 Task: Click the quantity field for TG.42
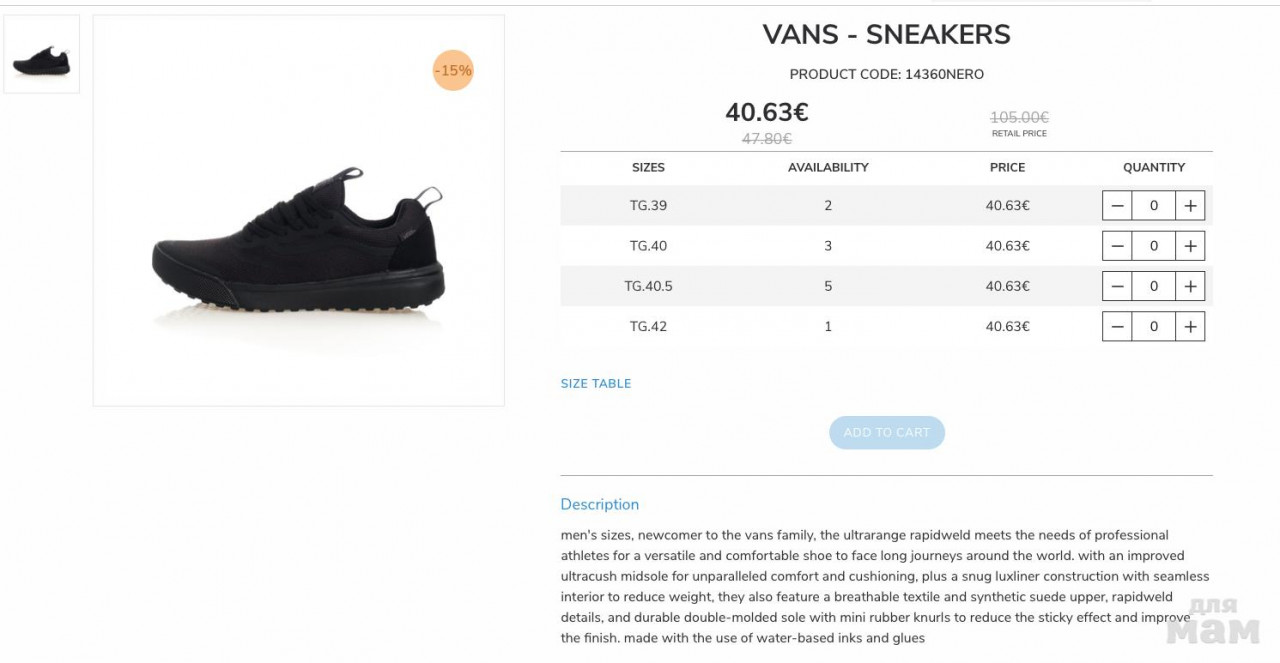pos(1153,326)
